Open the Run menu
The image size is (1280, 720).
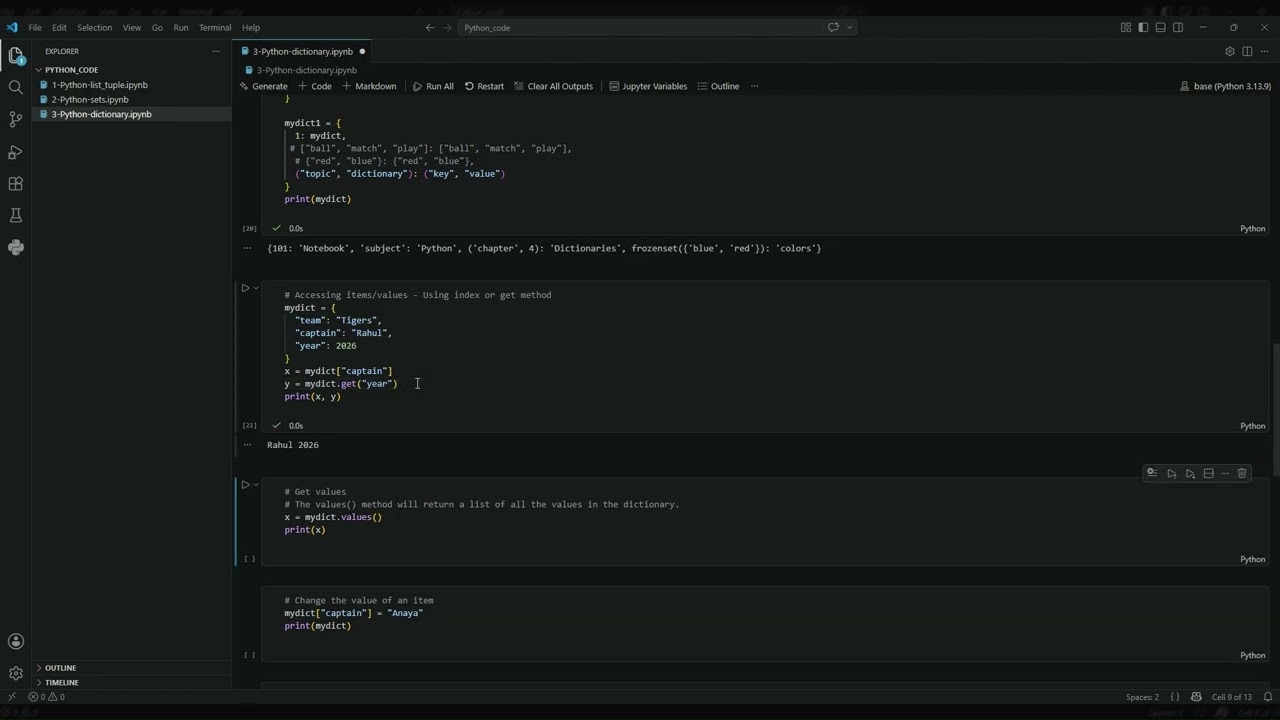tap(181, 28)
